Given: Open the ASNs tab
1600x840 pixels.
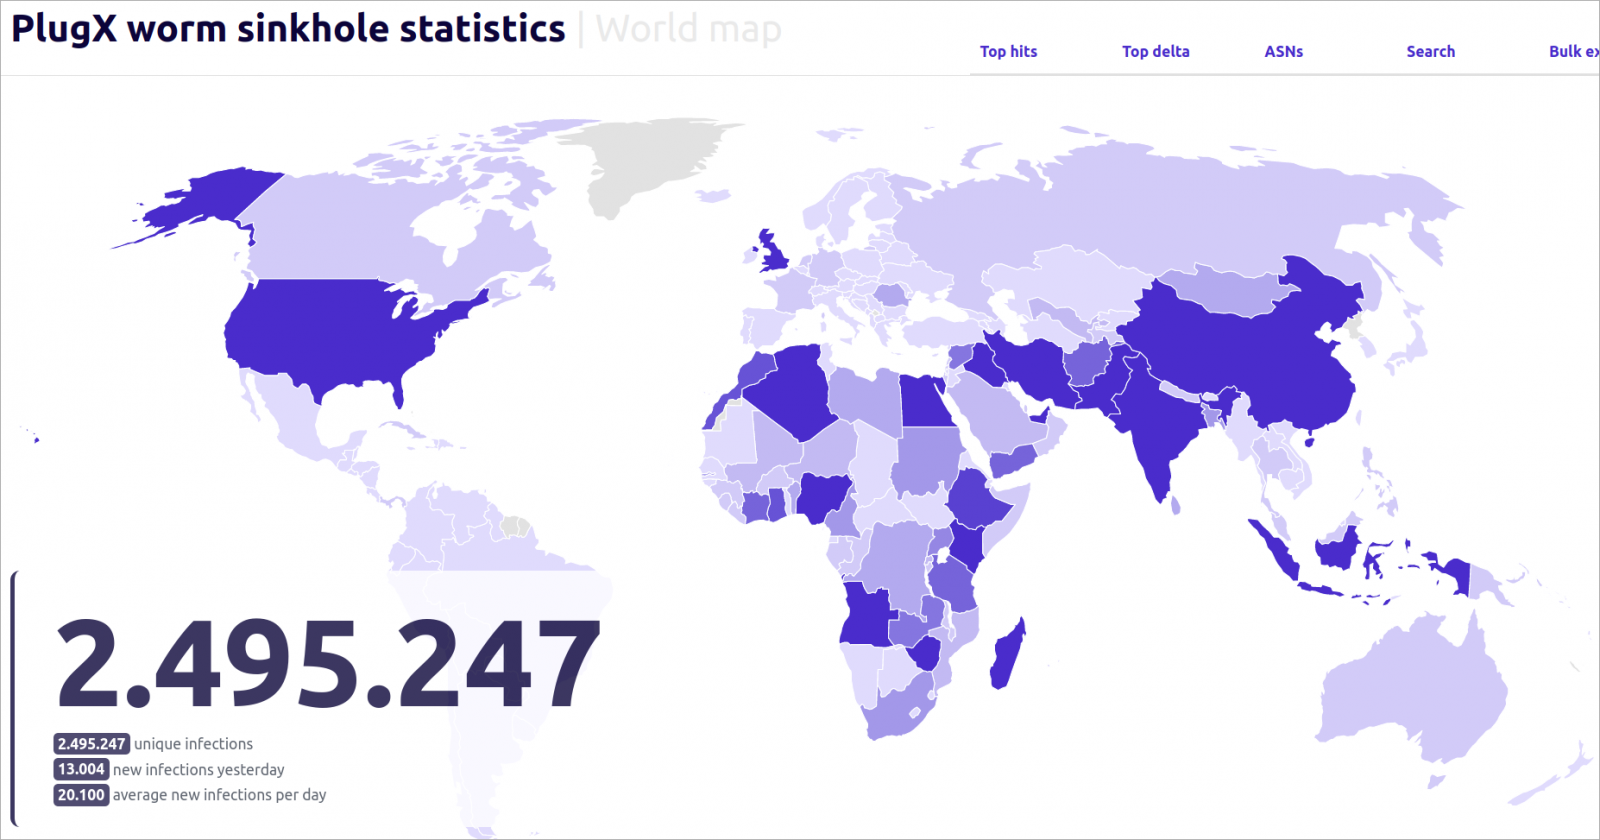Looking at the screenshot, I should click(1284, 51).
